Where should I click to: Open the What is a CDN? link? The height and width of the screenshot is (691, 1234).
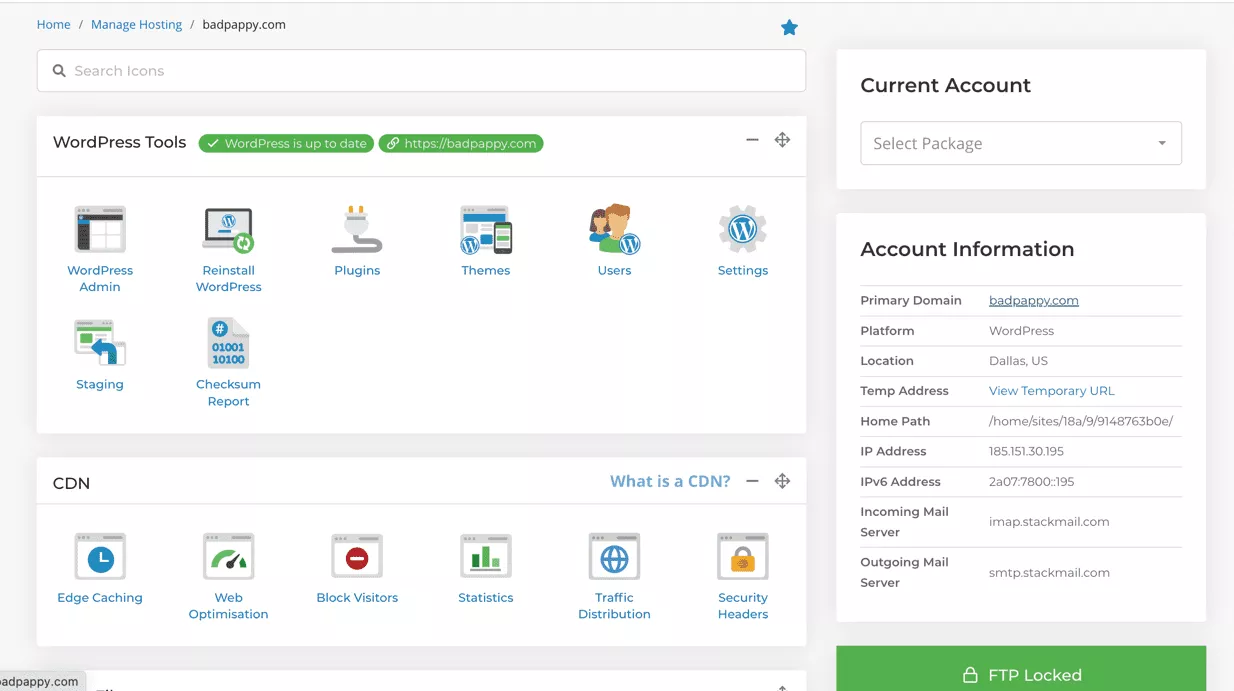coord(670,481)
